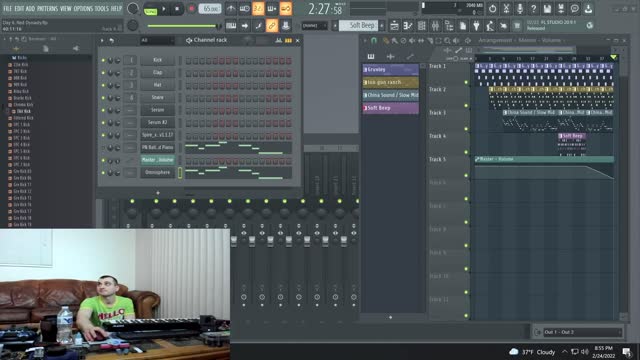
Task: Toggle the 3-2 countdown before recording
Action: pyautogui.click(x=258, y=9)
